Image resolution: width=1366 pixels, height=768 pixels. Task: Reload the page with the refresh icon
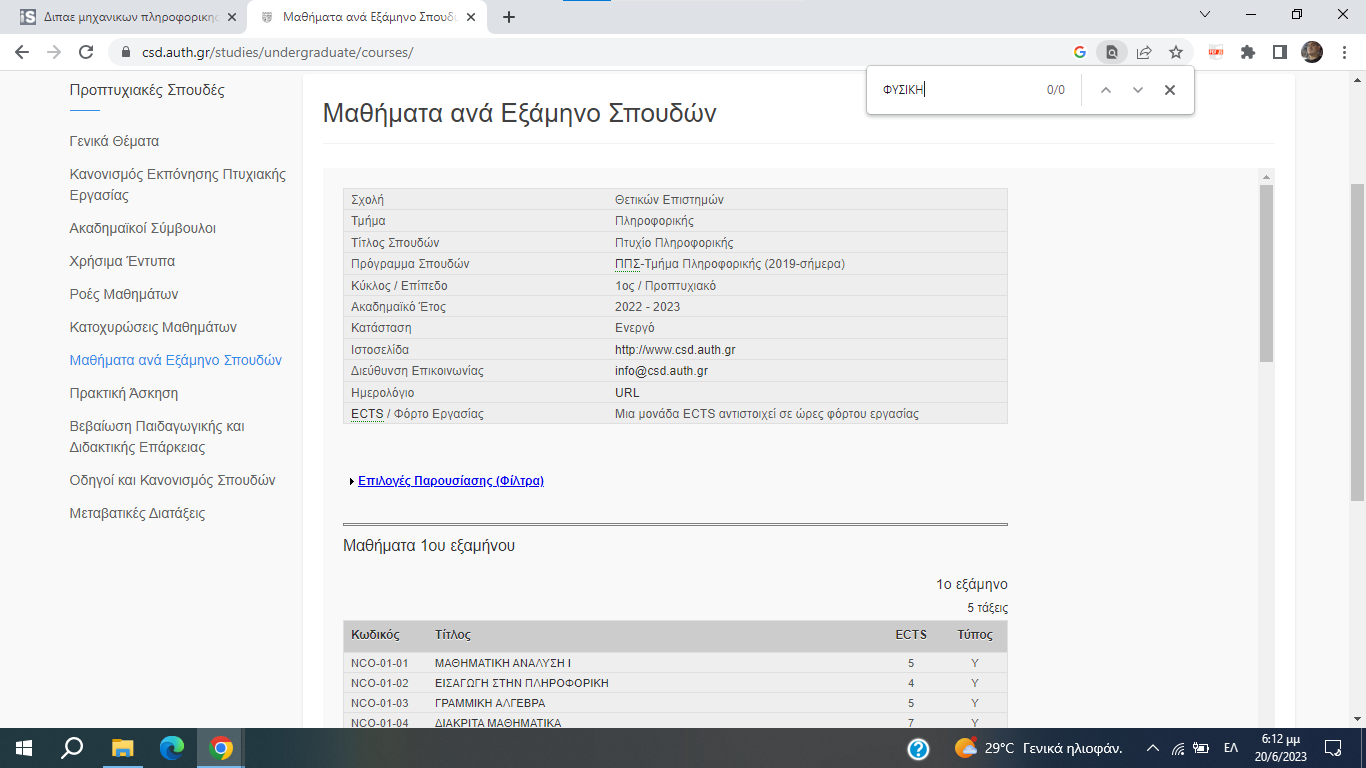tap(86, 53)
